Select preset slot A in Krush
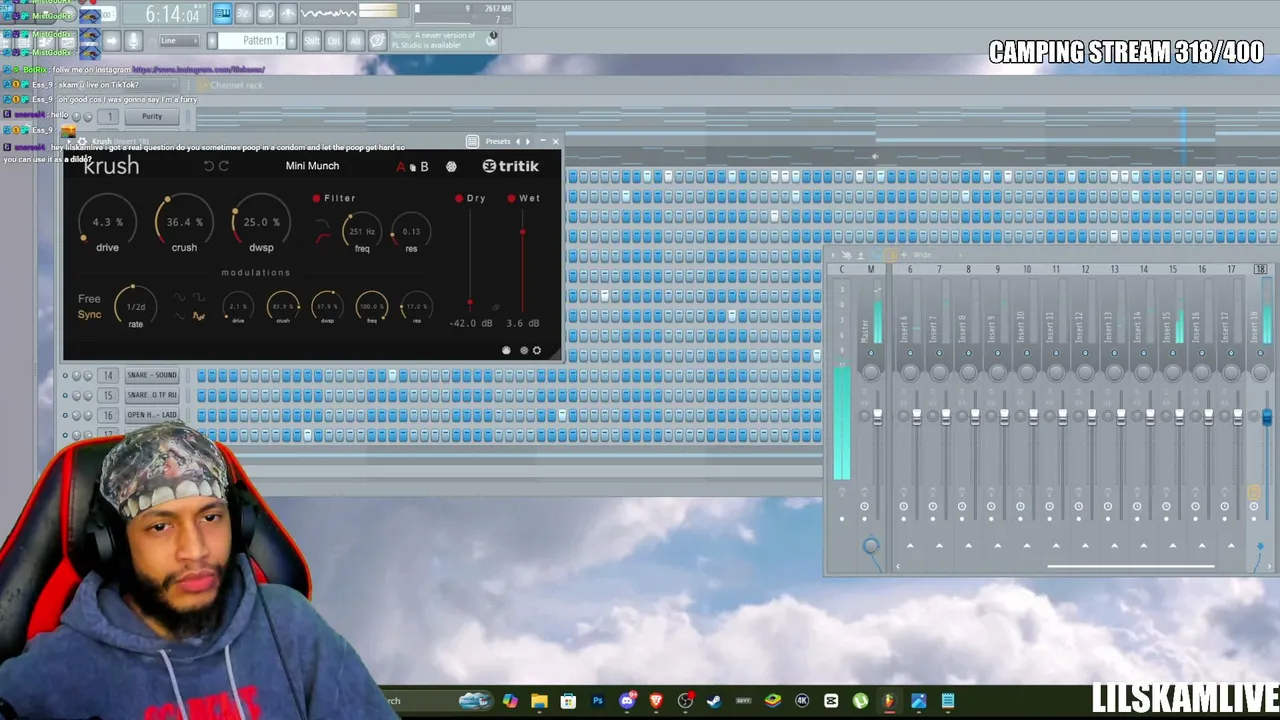The width and height of the screenshot is (1280, 720). point(401,166)
